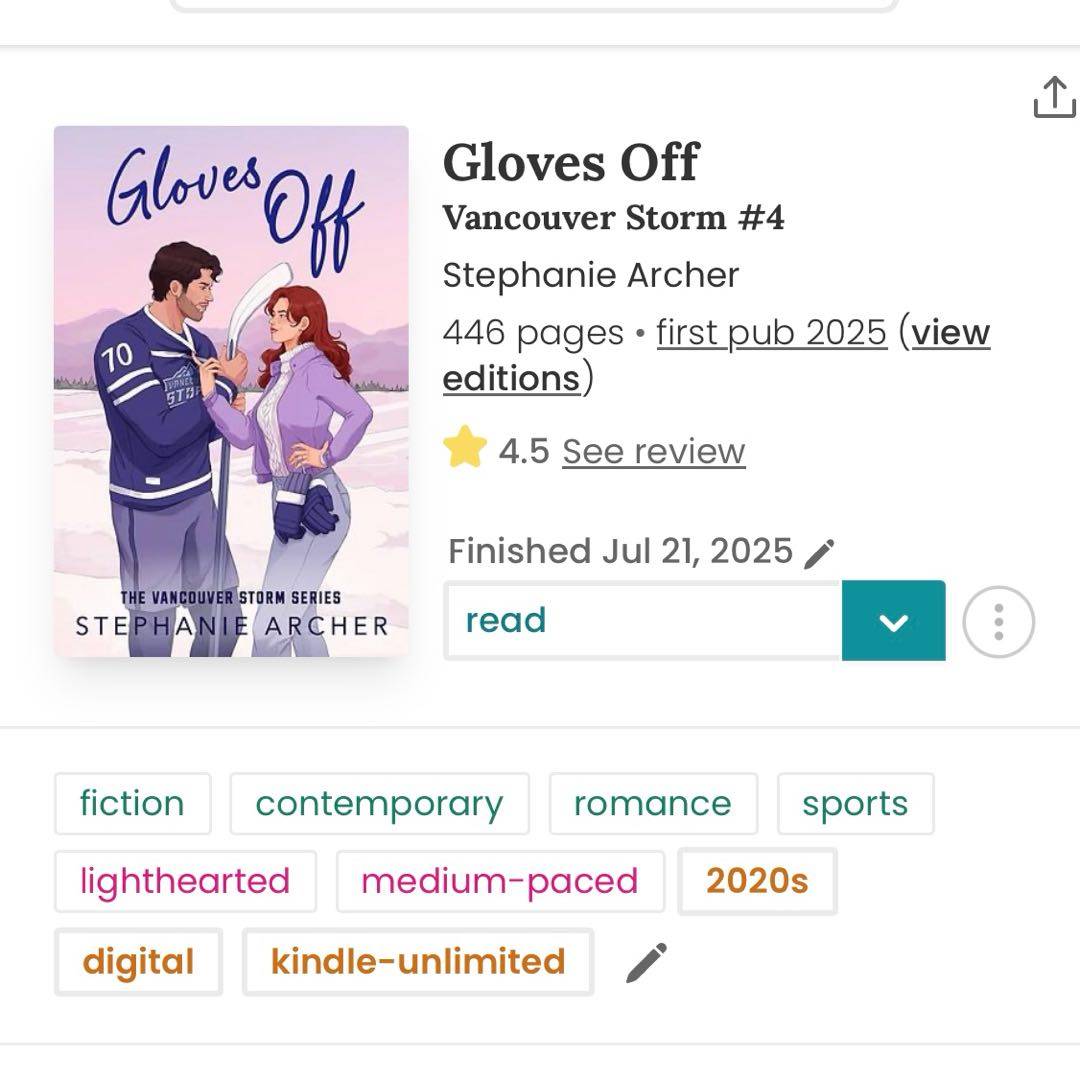
Task: Open the 'See review' link
Action: point(653,451)
